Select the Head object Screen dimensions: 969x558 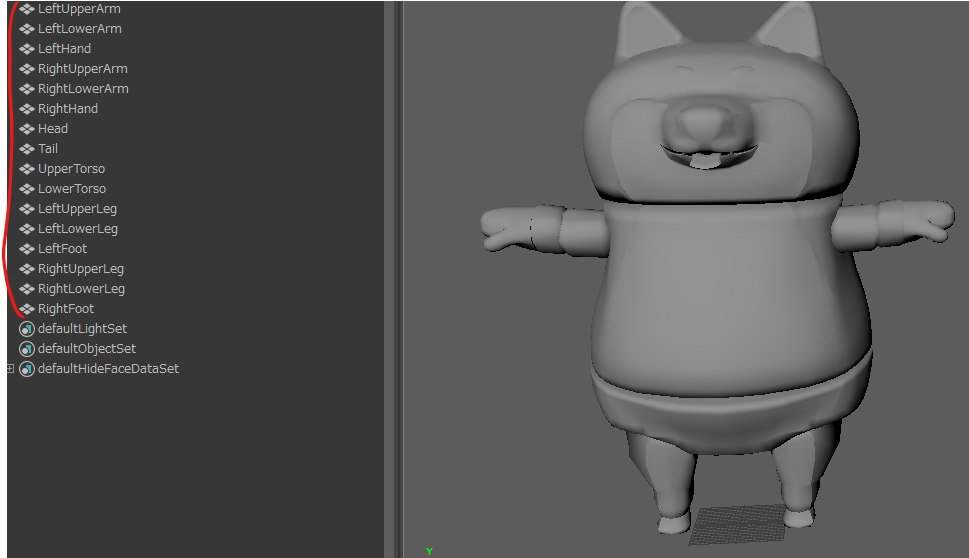[x=53, y=129]
